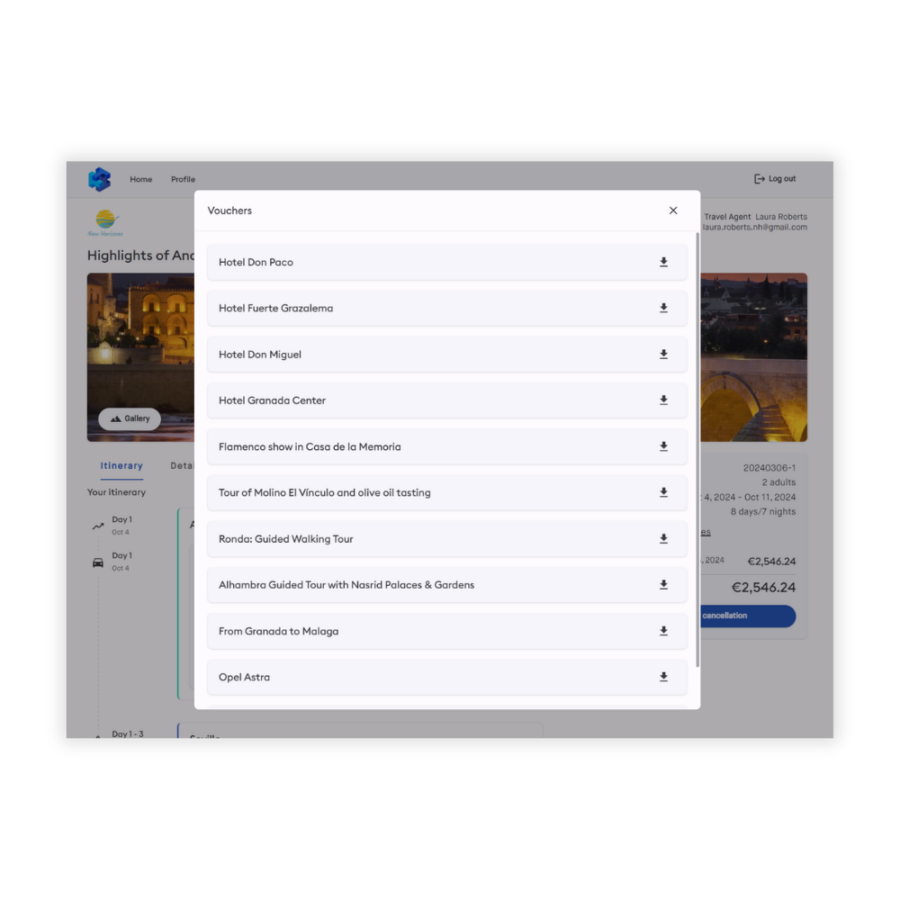Click the laura.roberts.nh@gmail.com email text
The image size is (900, 900).
pyautogui.click(x=755, y=227)
